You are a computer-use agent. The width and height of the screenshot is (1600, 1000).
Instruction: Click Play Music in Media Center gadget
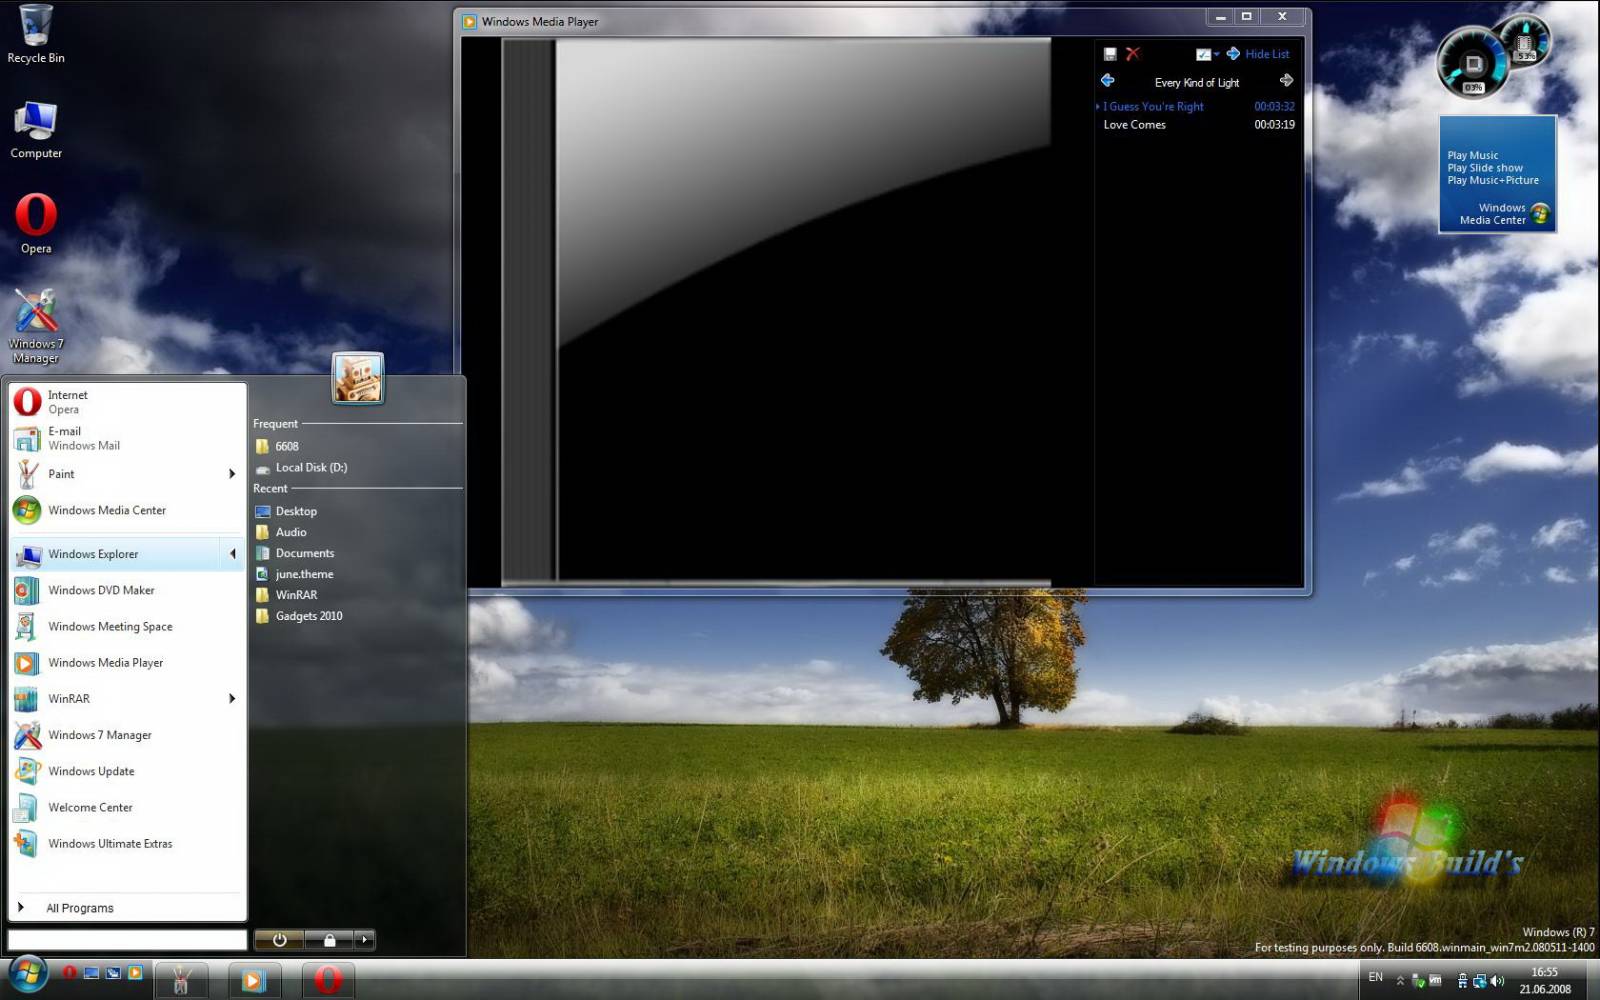tap(1473, 156)
